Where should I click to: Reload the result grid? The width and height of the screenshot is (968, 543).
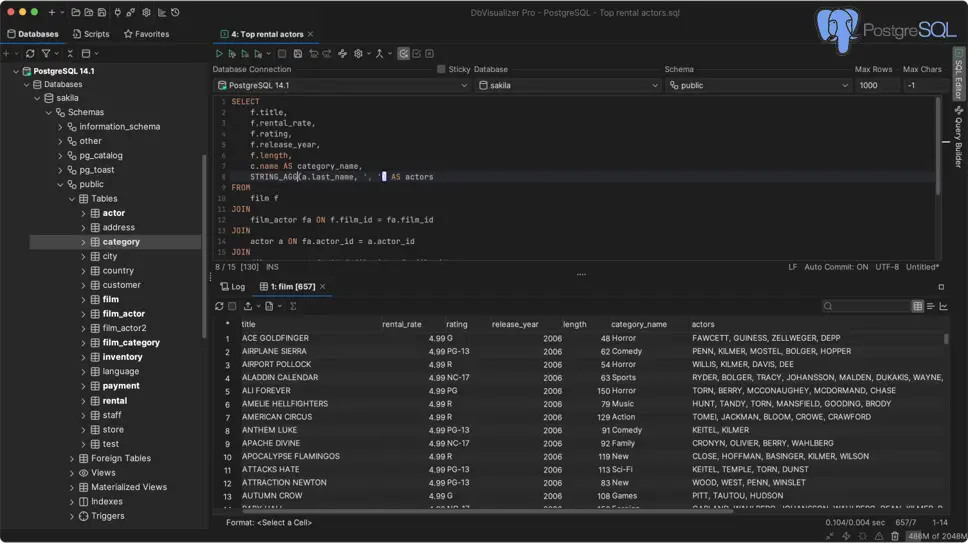point(219,306)
